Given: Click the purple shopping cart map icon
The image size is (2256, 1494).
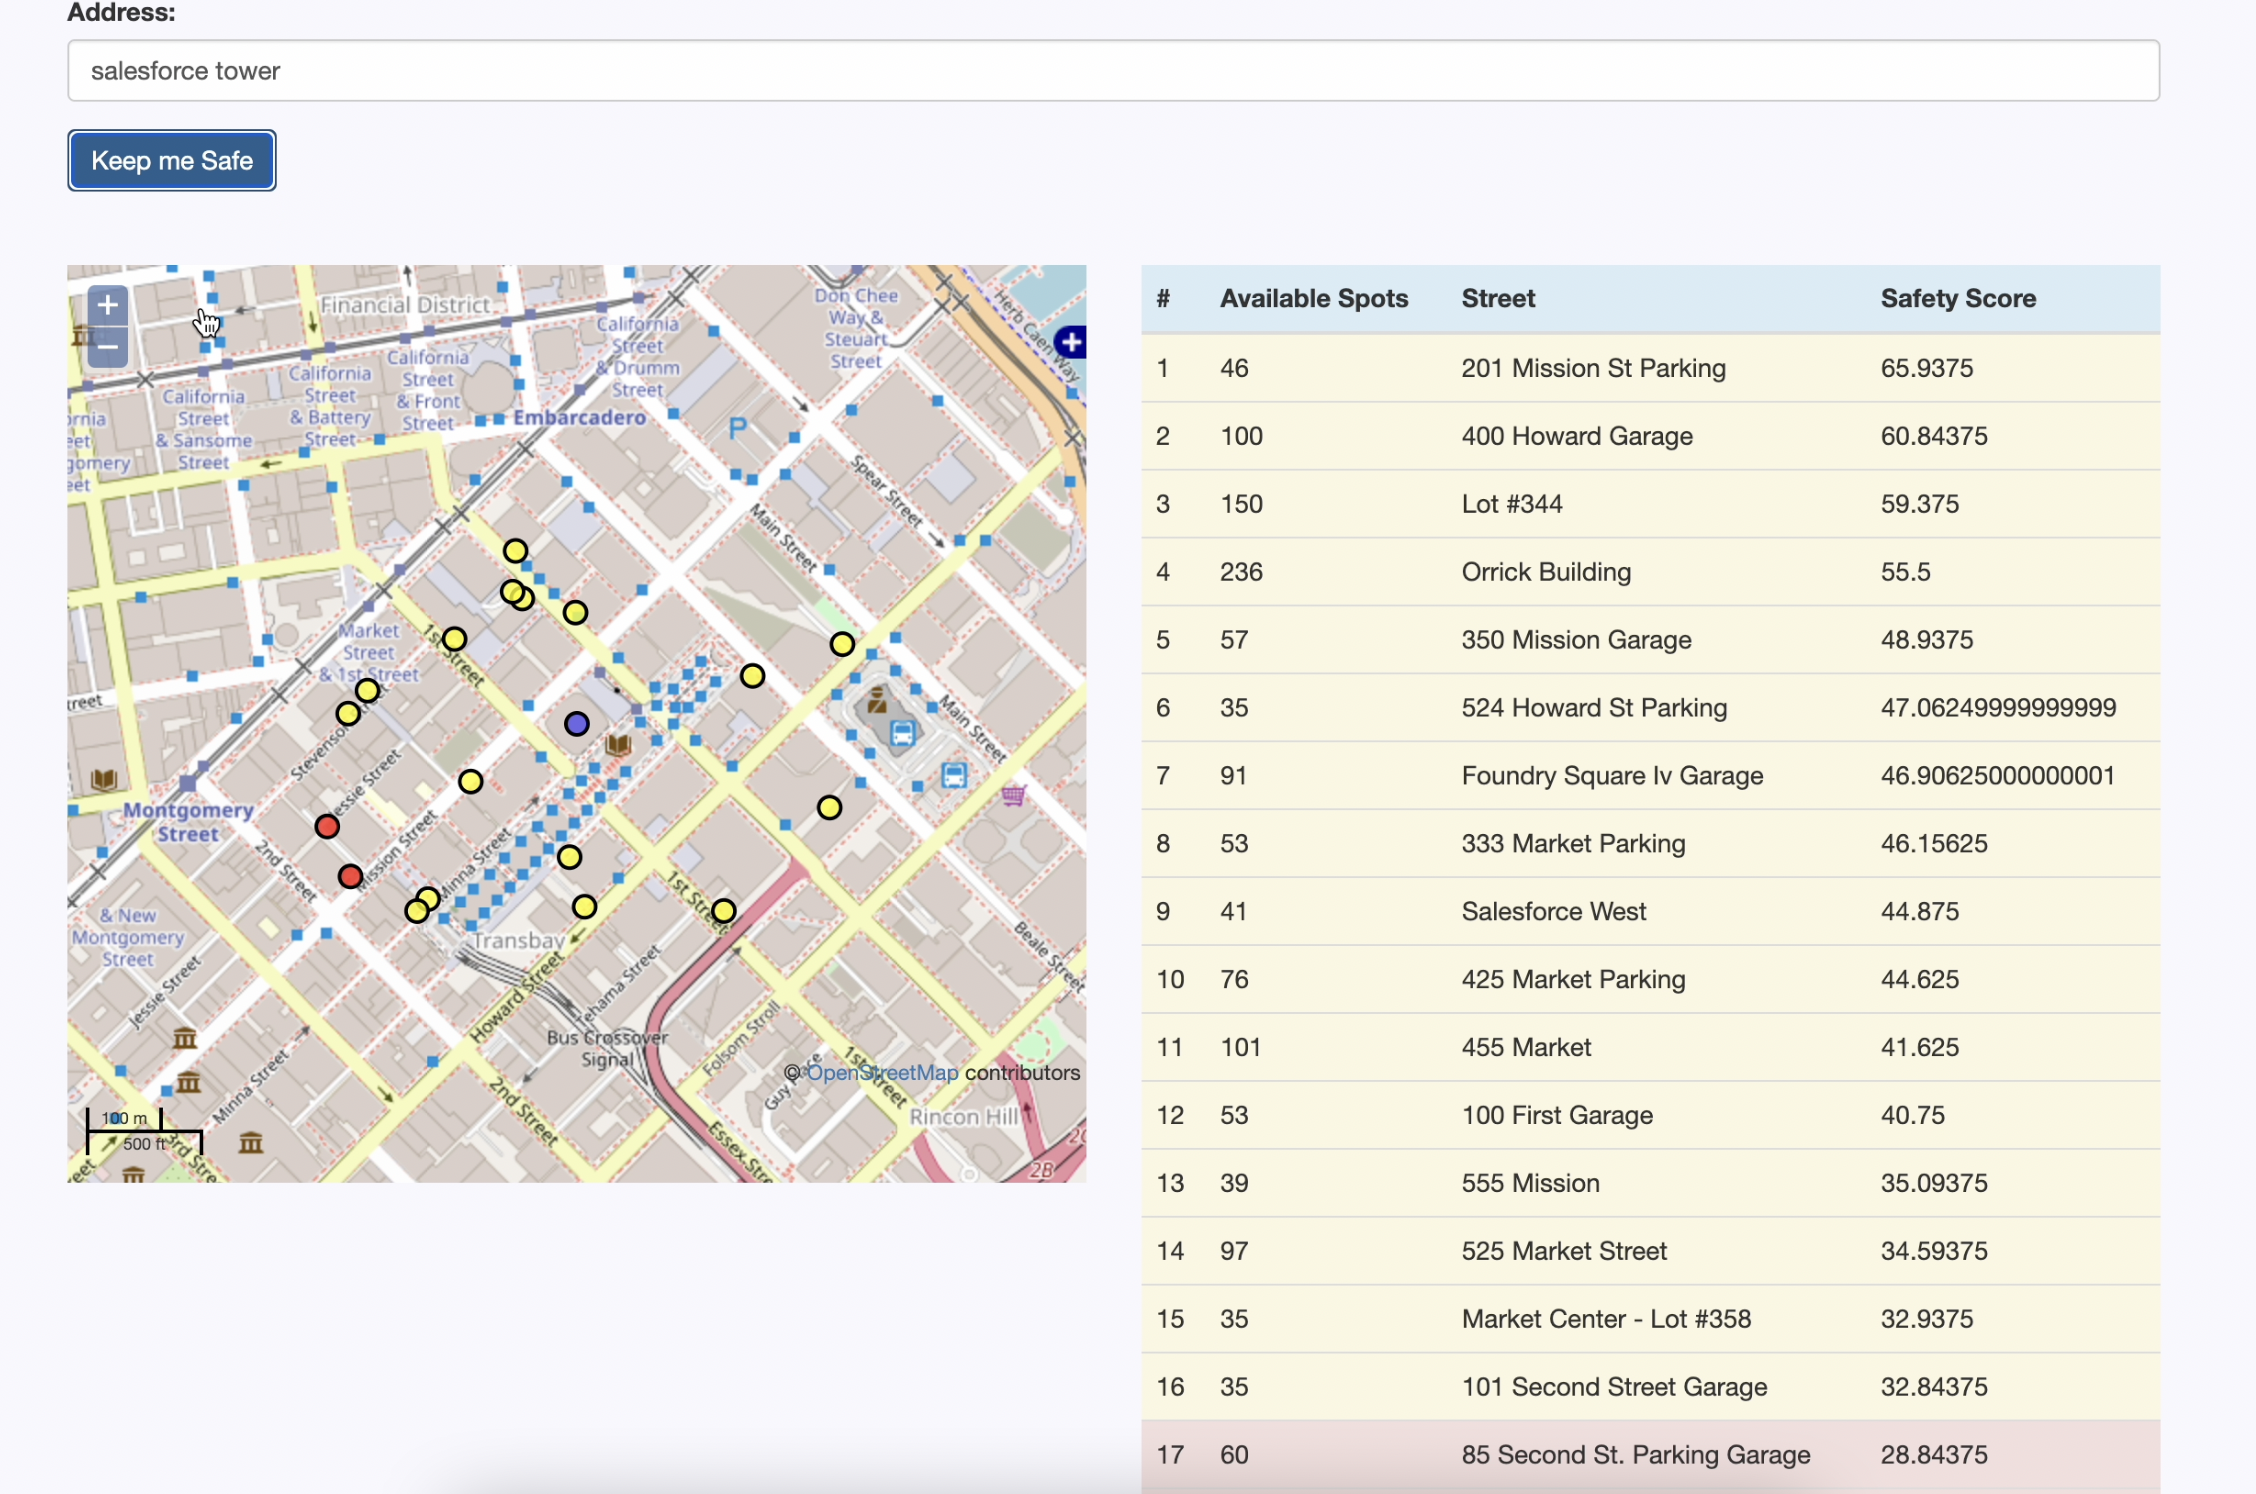Looking at the screenshot, I should tap(1013, 795).
